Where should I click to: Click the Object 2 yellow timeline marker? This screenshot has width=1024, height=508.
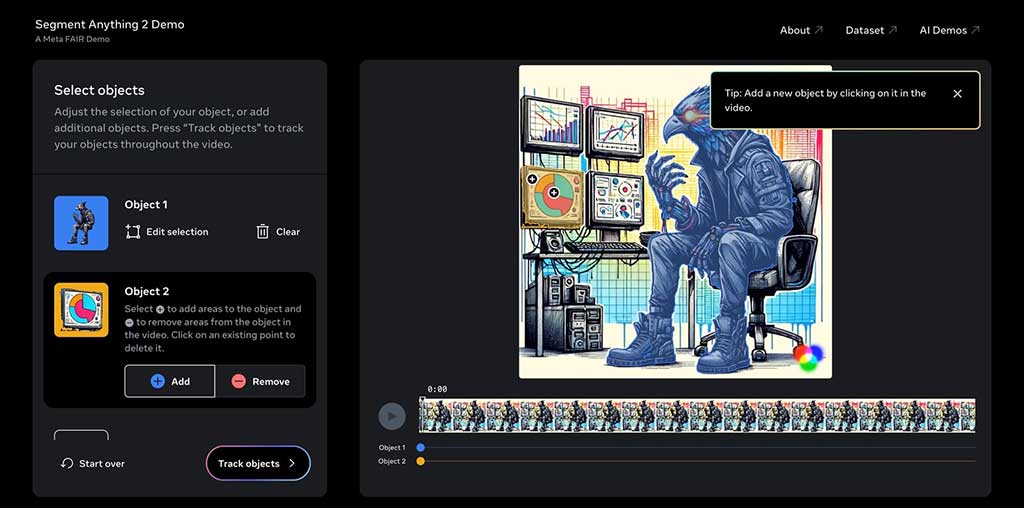(x=420, y=461)
